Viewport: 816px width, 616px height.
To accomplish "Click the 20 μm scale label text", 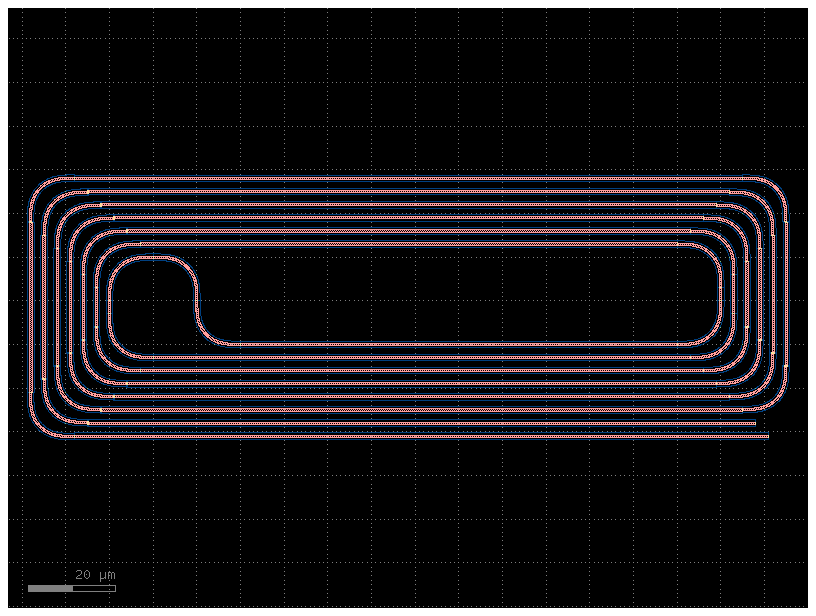I will click(96, 574).
